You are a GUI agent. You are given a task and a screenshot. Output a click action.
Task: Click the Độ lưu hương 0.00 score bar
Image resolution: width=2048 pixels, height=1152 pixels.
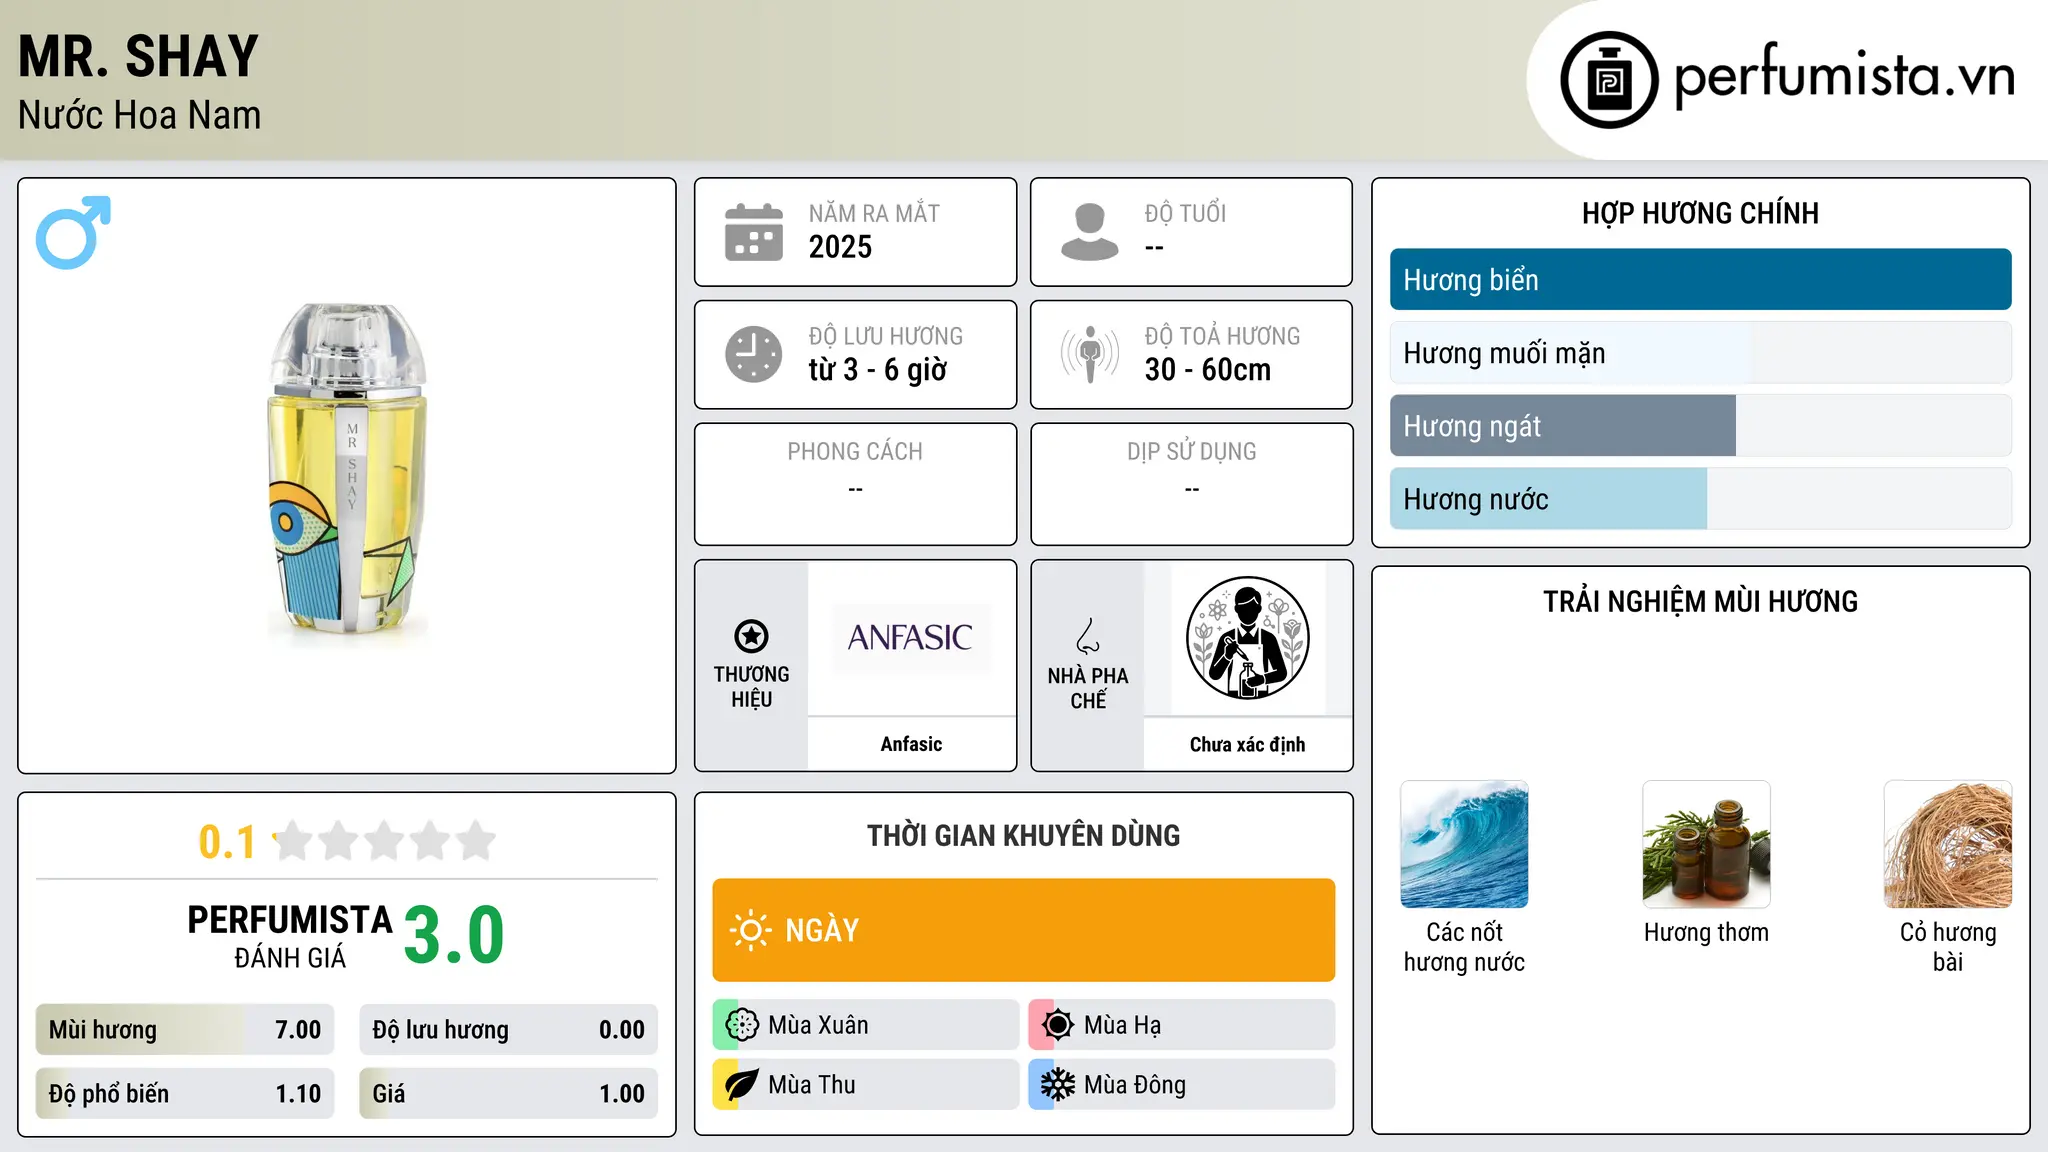(x=509, y=1030)
